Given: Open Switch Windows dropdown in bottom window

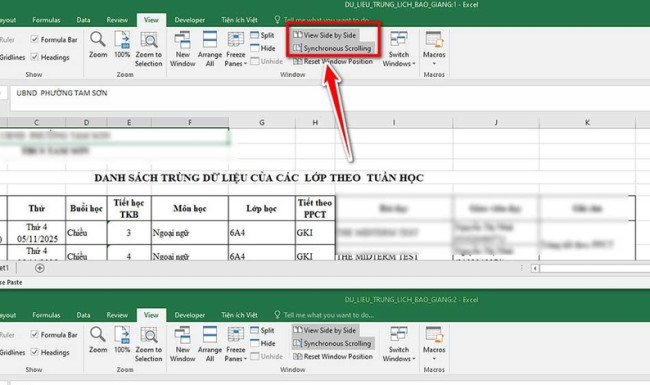Looking at the screenshot, I should (x=399, y=344).
